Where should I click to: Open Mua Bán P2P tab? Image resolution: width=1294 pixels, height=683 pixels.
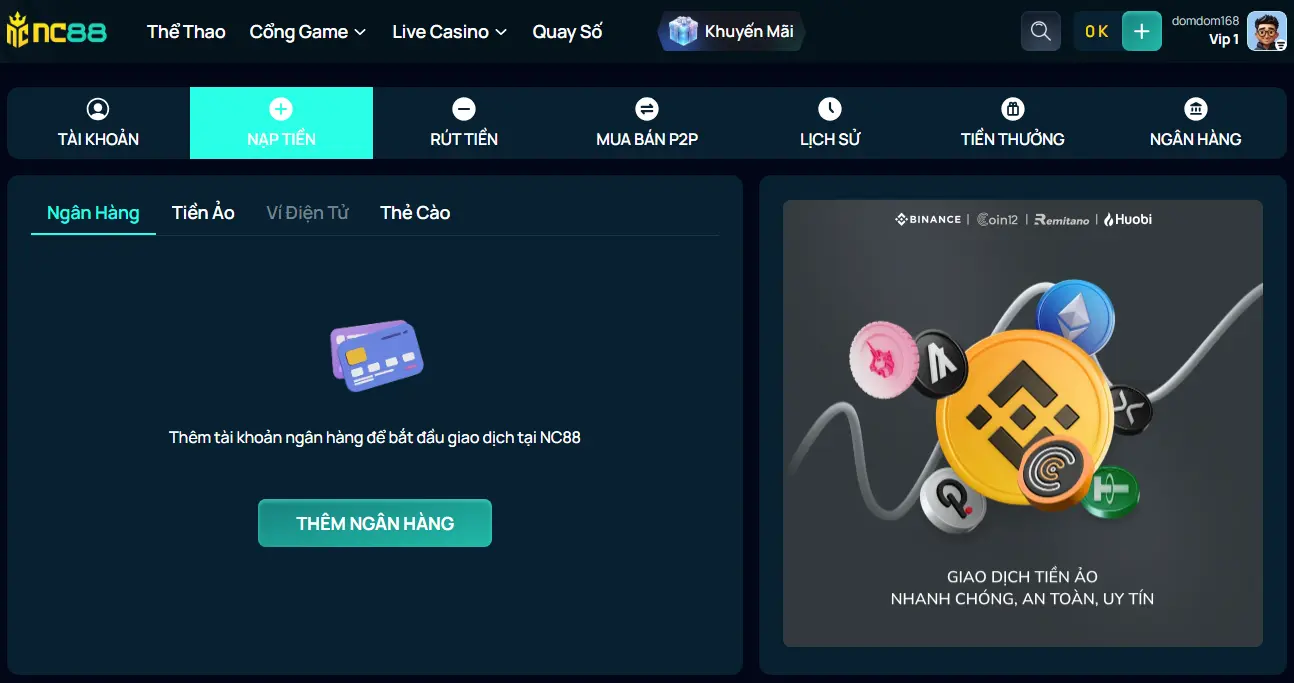coord(647,123)
